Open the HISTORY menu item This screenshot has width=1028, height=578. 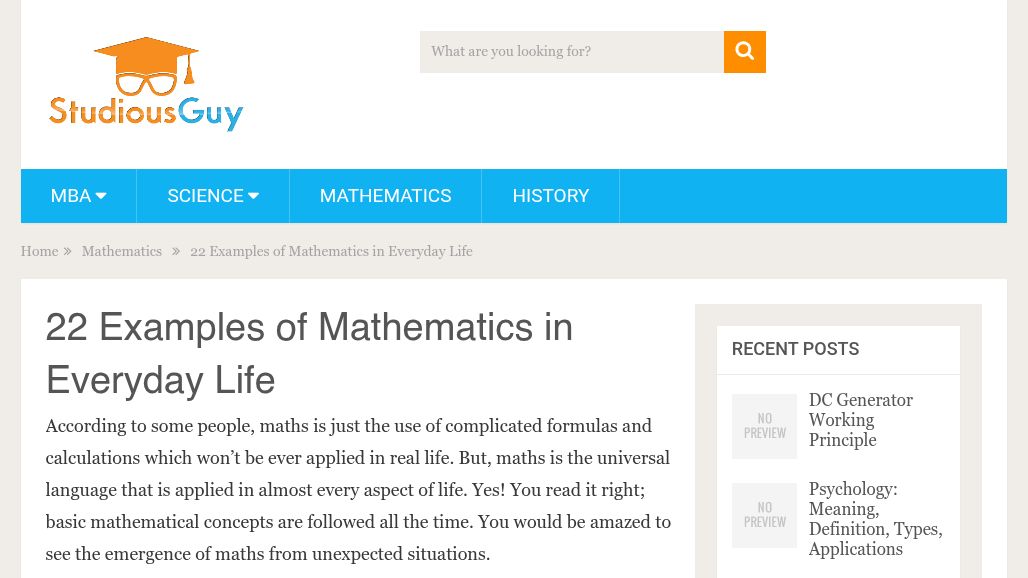550,196
